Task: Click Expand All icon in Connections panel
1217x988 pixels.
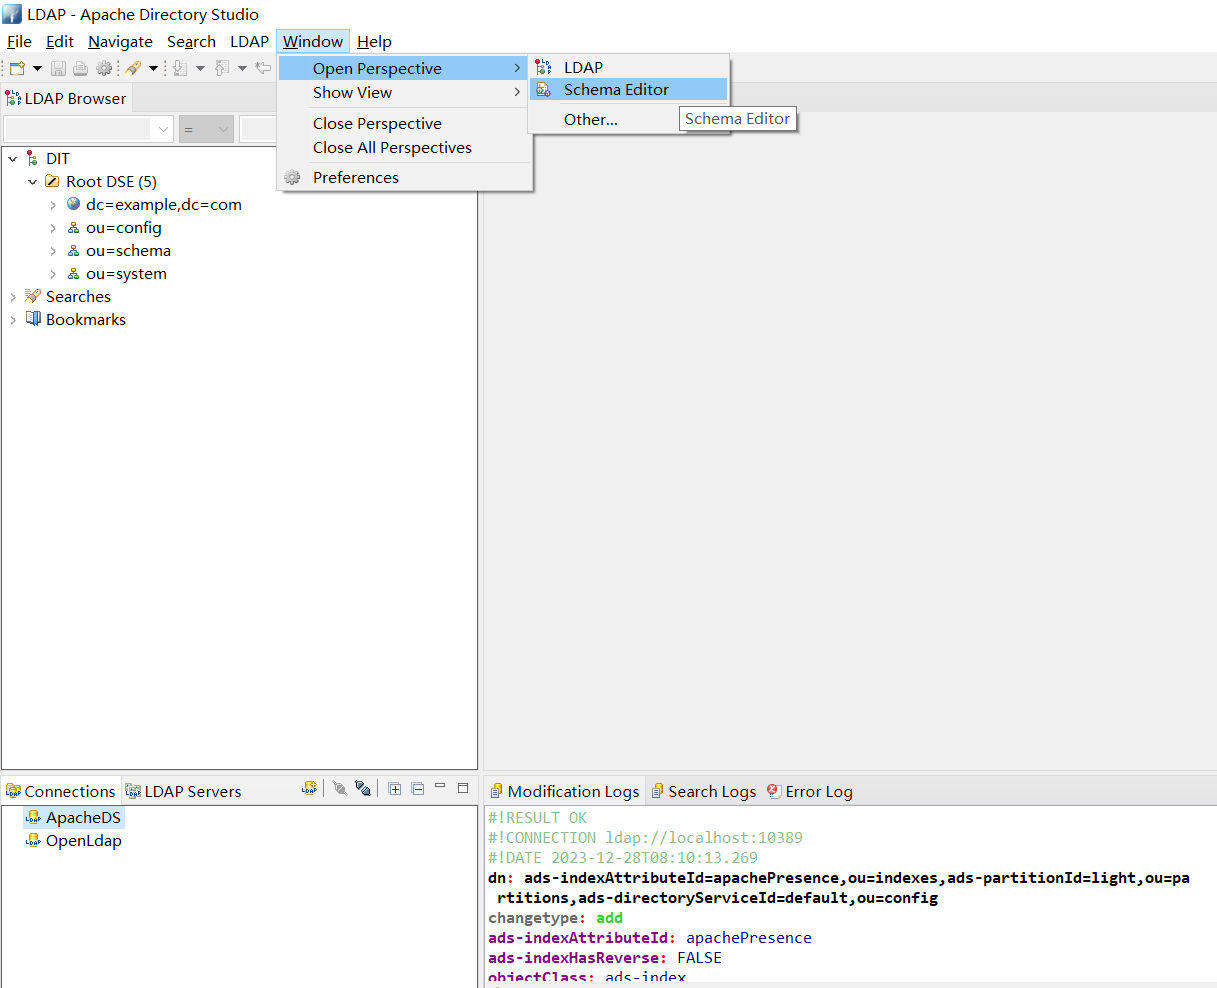Action: point(395,789)
